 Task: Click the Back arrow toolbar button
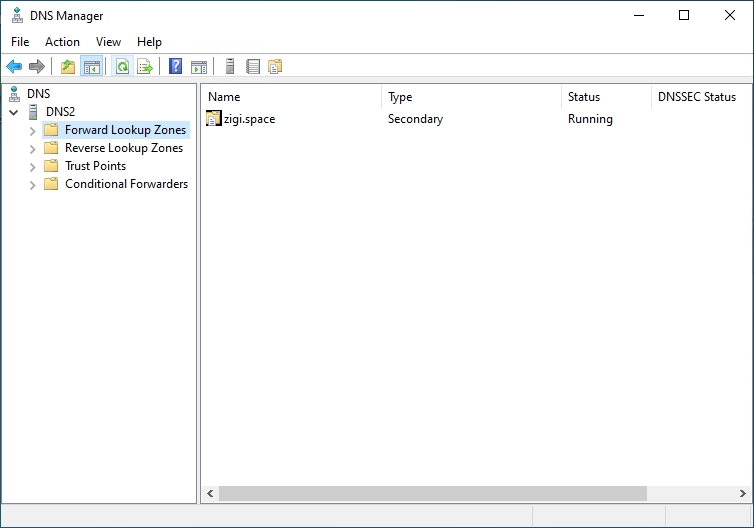14,66
